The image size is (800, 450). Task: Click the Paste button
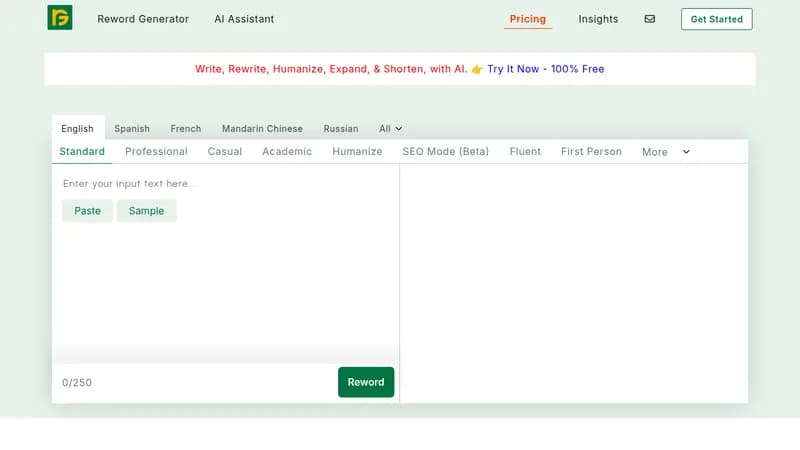click(x=87, y=211)
